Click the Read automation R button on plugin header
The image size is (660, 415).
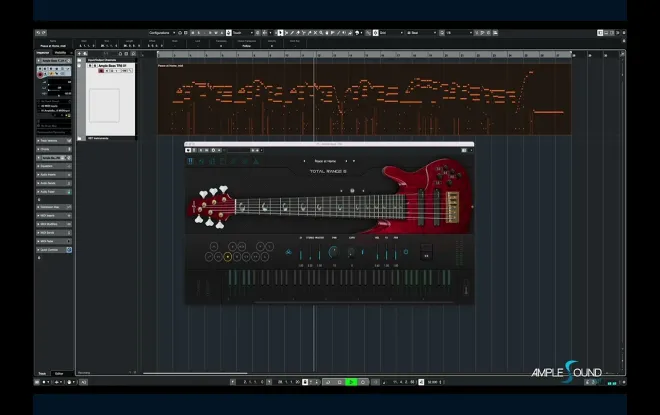[200, 150]
